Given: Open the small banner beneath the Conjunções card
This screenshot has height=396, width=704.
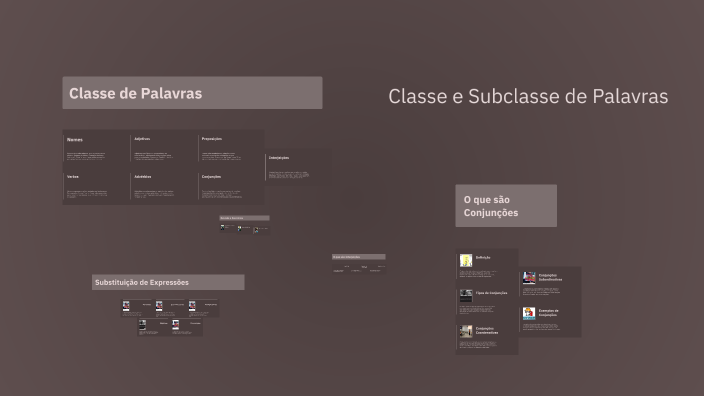Looking at the screenshot, I should tap(244, 218).
